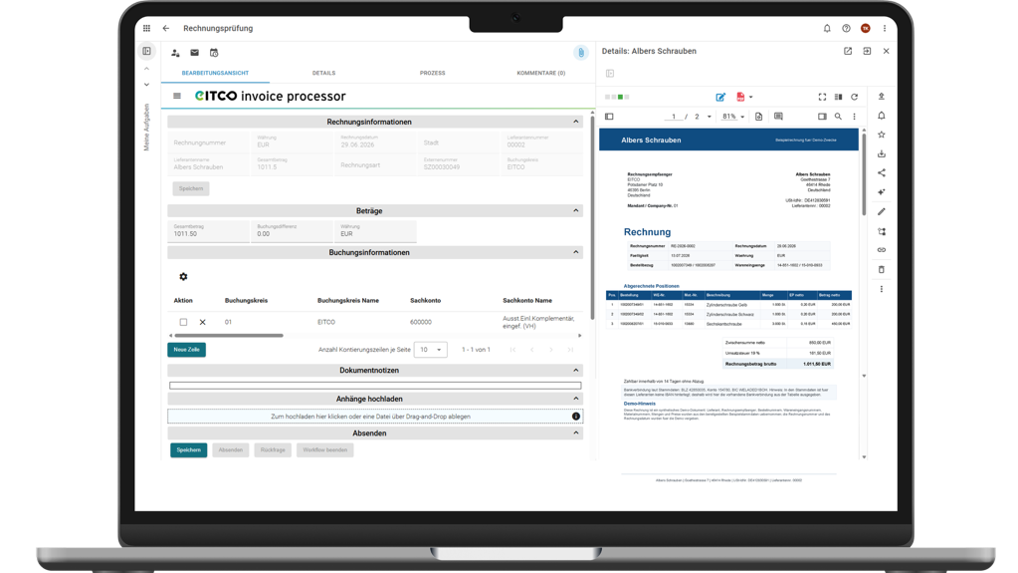Open details in new window icon

(848, 51)
